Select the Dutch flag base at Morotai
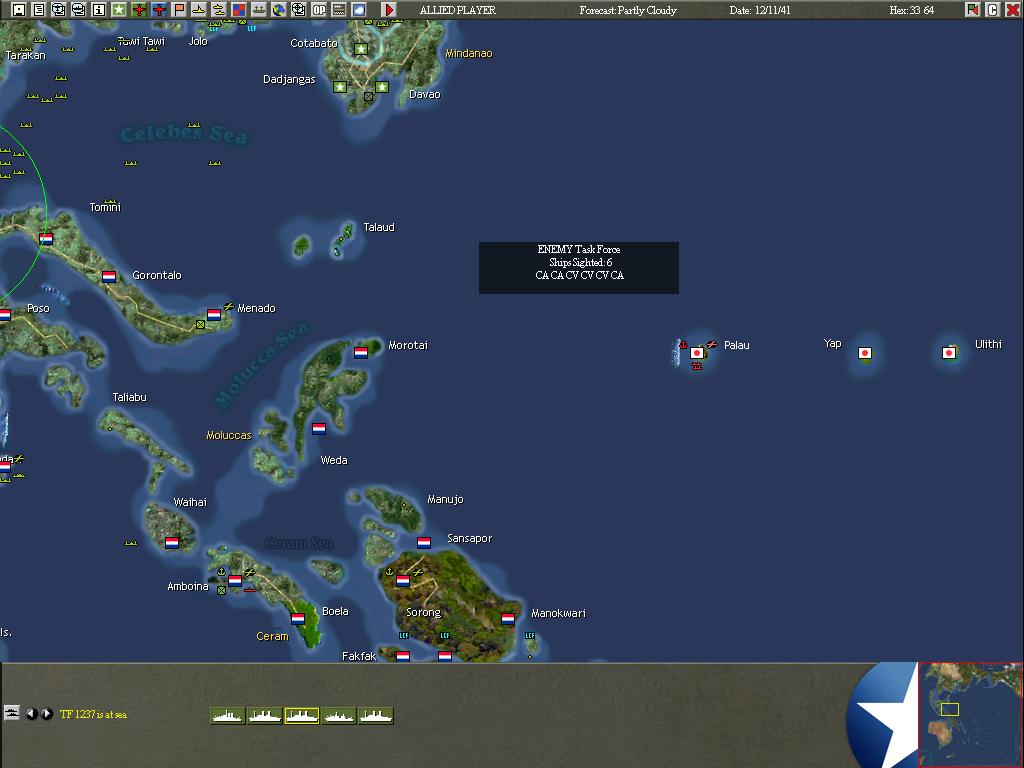 coord(360,353)
